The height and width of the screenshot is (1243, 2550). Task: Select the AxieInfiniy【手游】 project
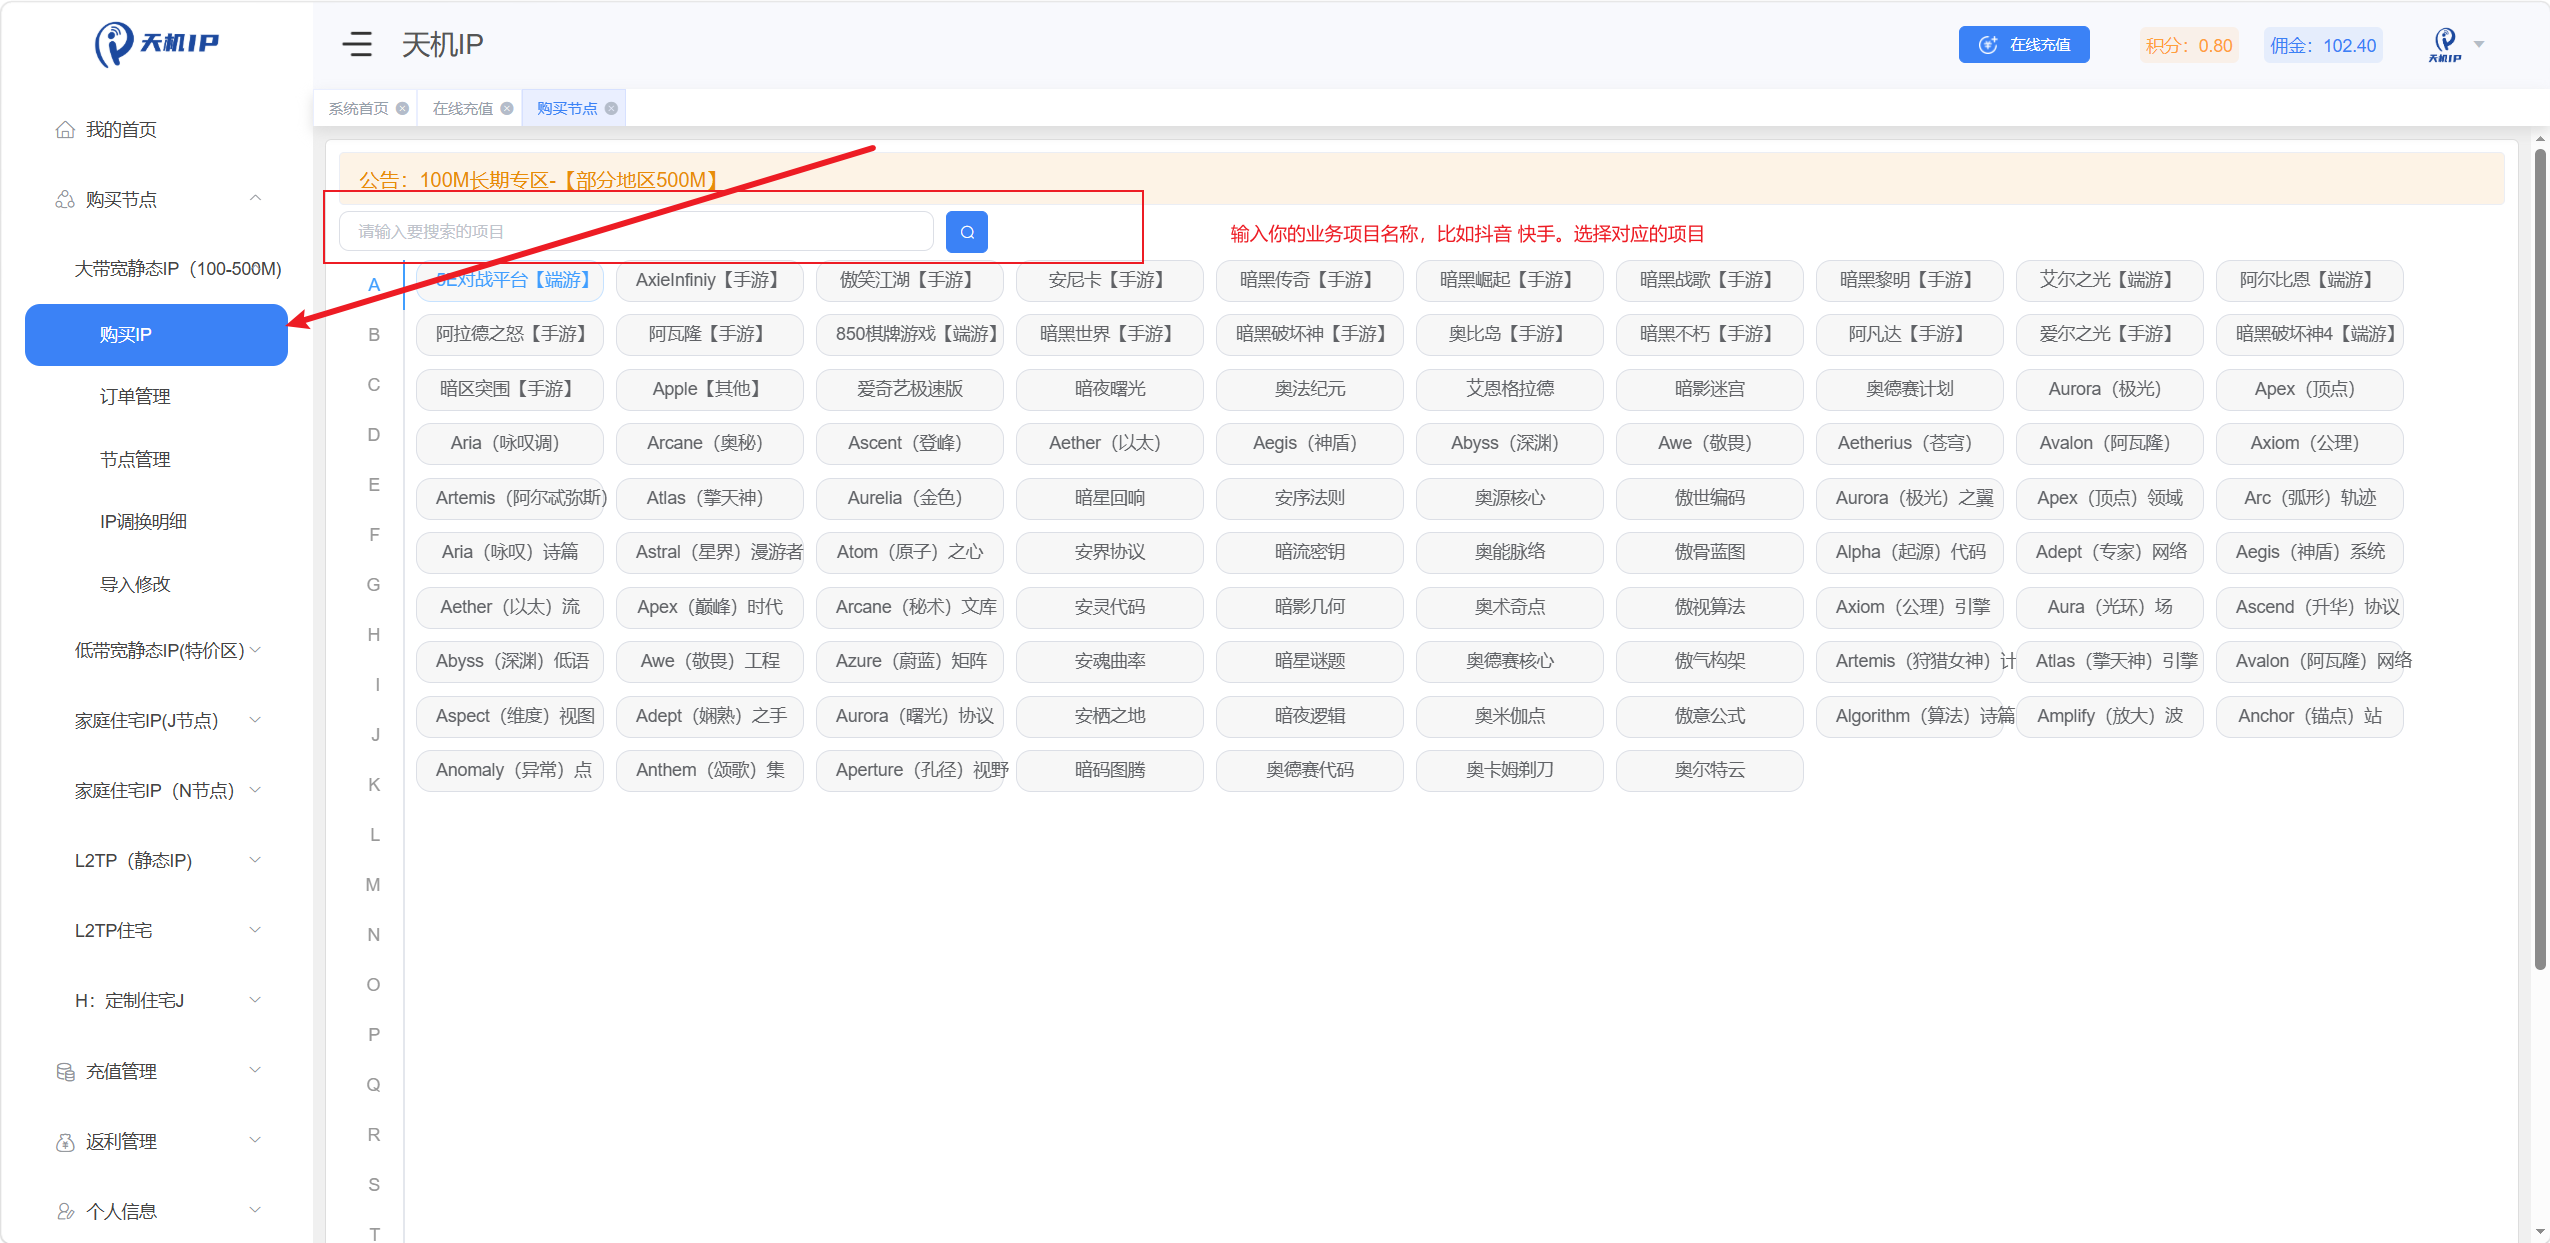[710, 281]
